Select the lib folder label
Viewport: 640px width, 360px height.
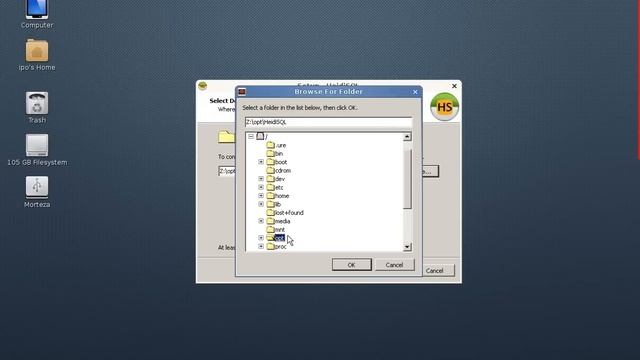tap(278, 204)
